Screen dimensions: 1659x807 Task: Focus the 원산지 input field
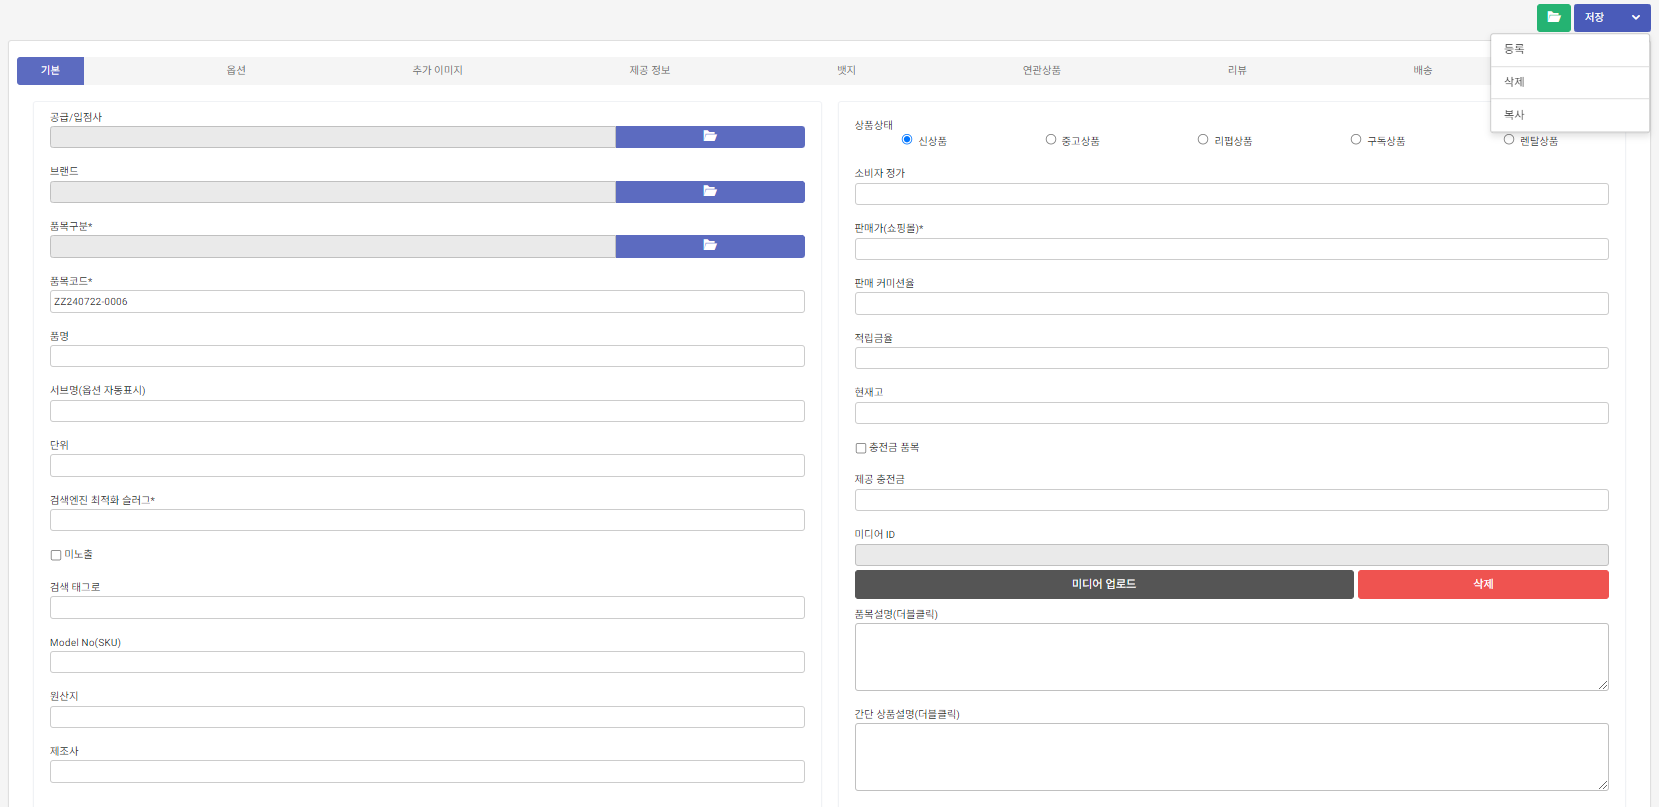(x=427, y=717)
